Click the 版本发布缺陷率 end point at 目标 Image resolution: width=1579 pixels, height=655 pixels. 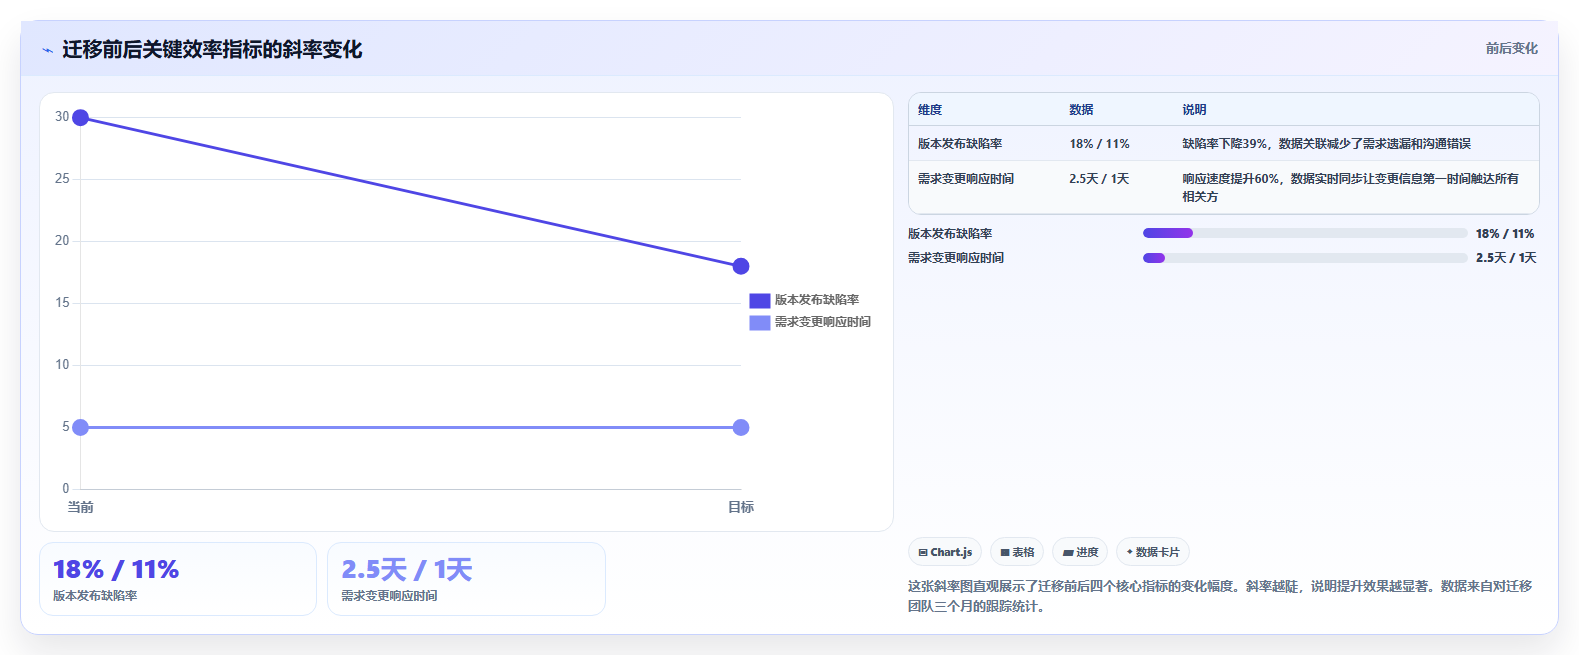tap(741, 266)
